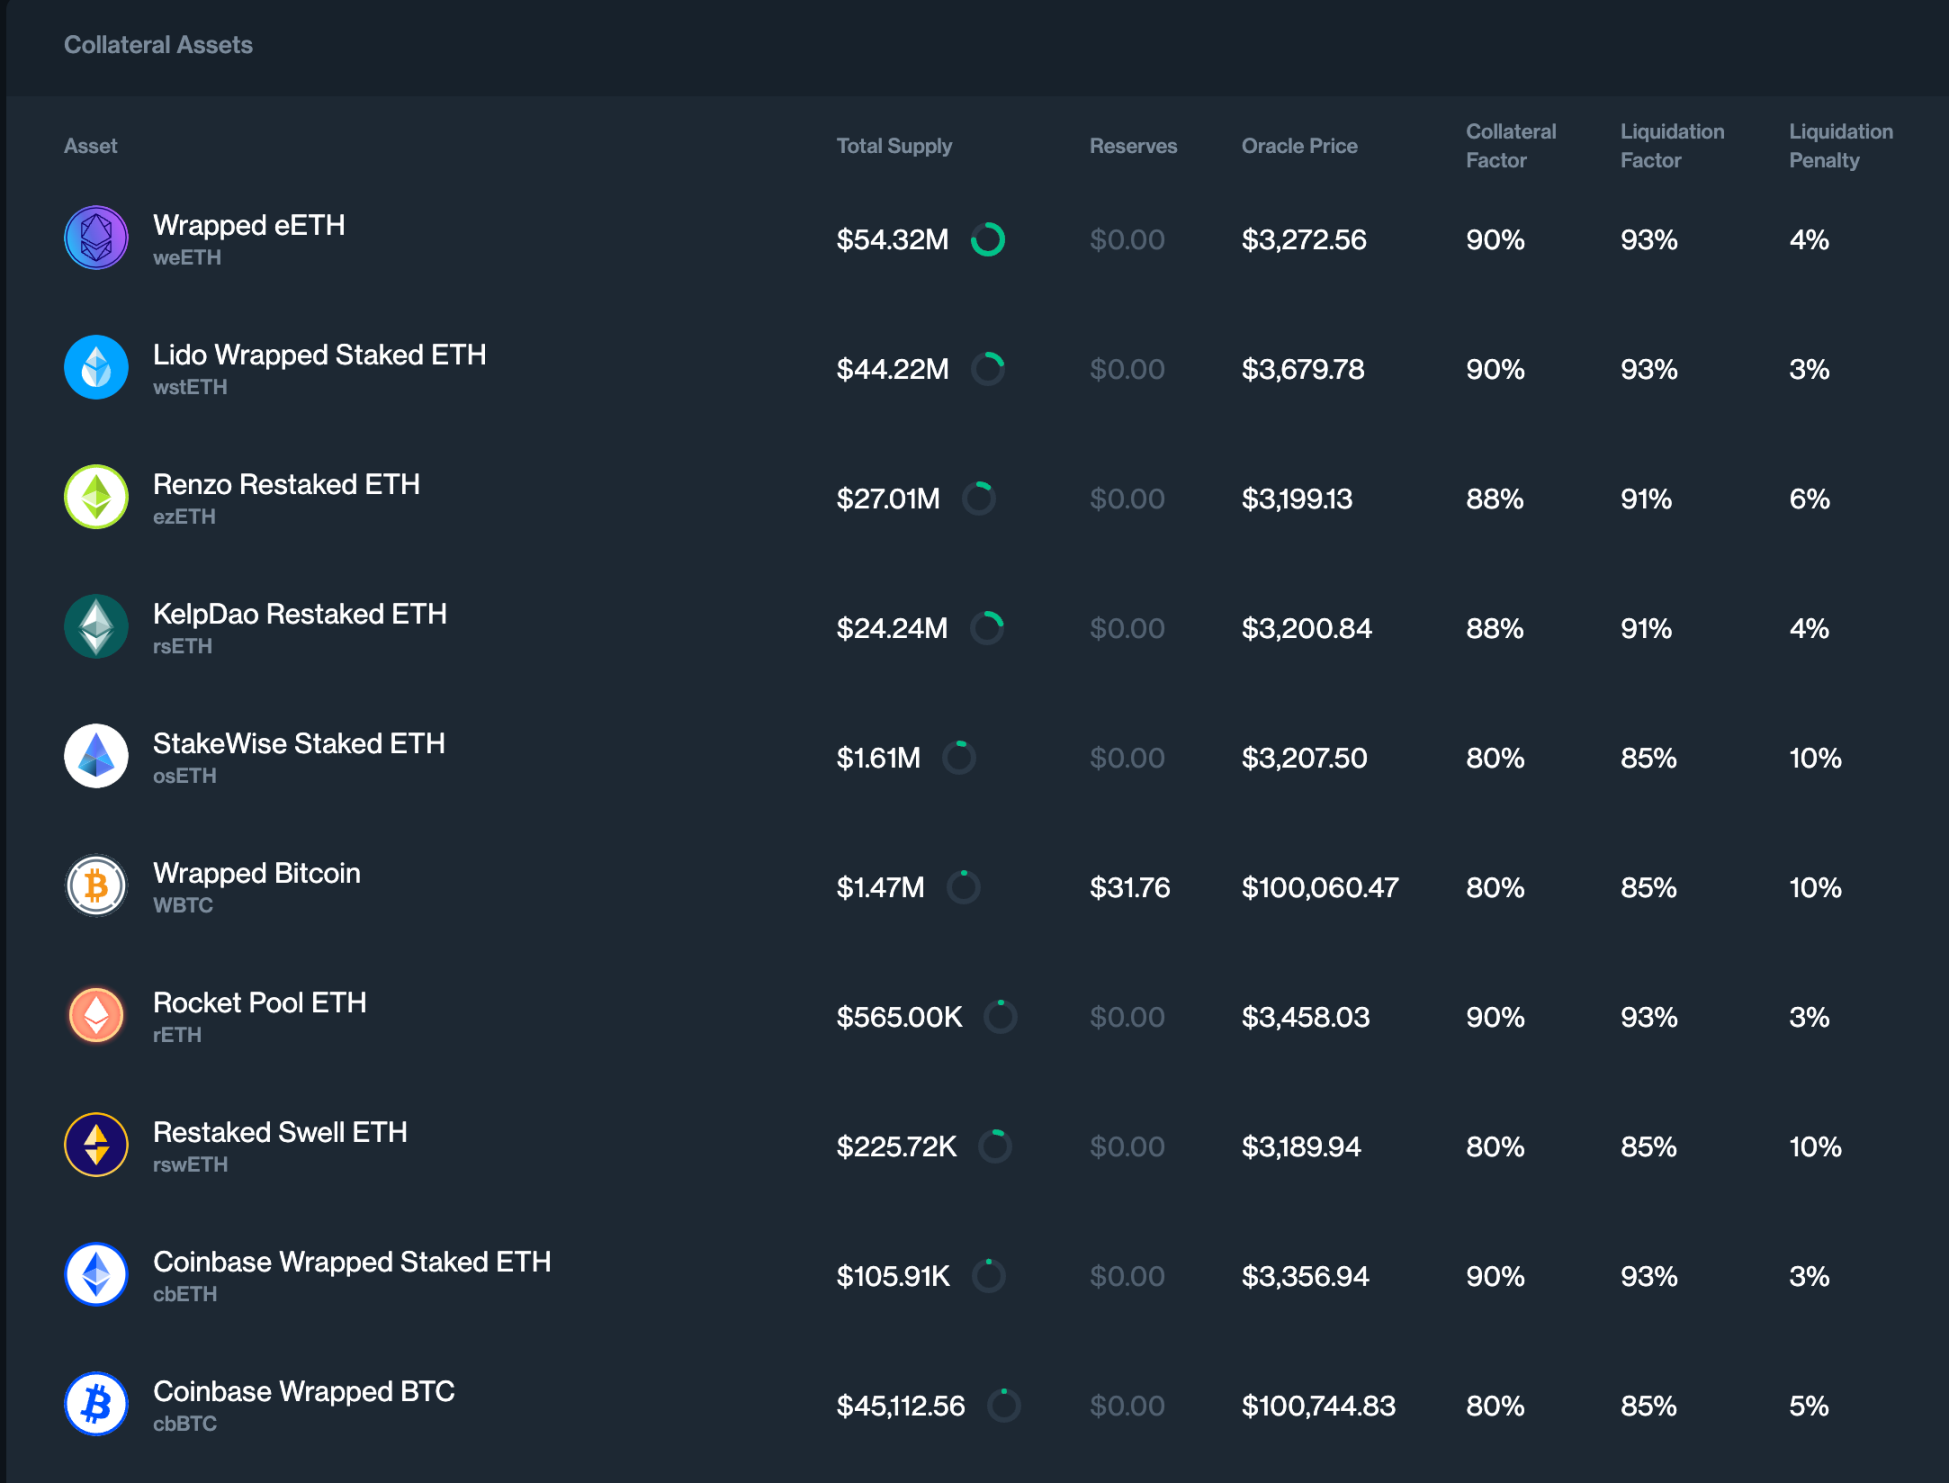Click the 5% liquidation penalty for cbBTC
The image size is (1949, 1483).
coord(1808,1406)
